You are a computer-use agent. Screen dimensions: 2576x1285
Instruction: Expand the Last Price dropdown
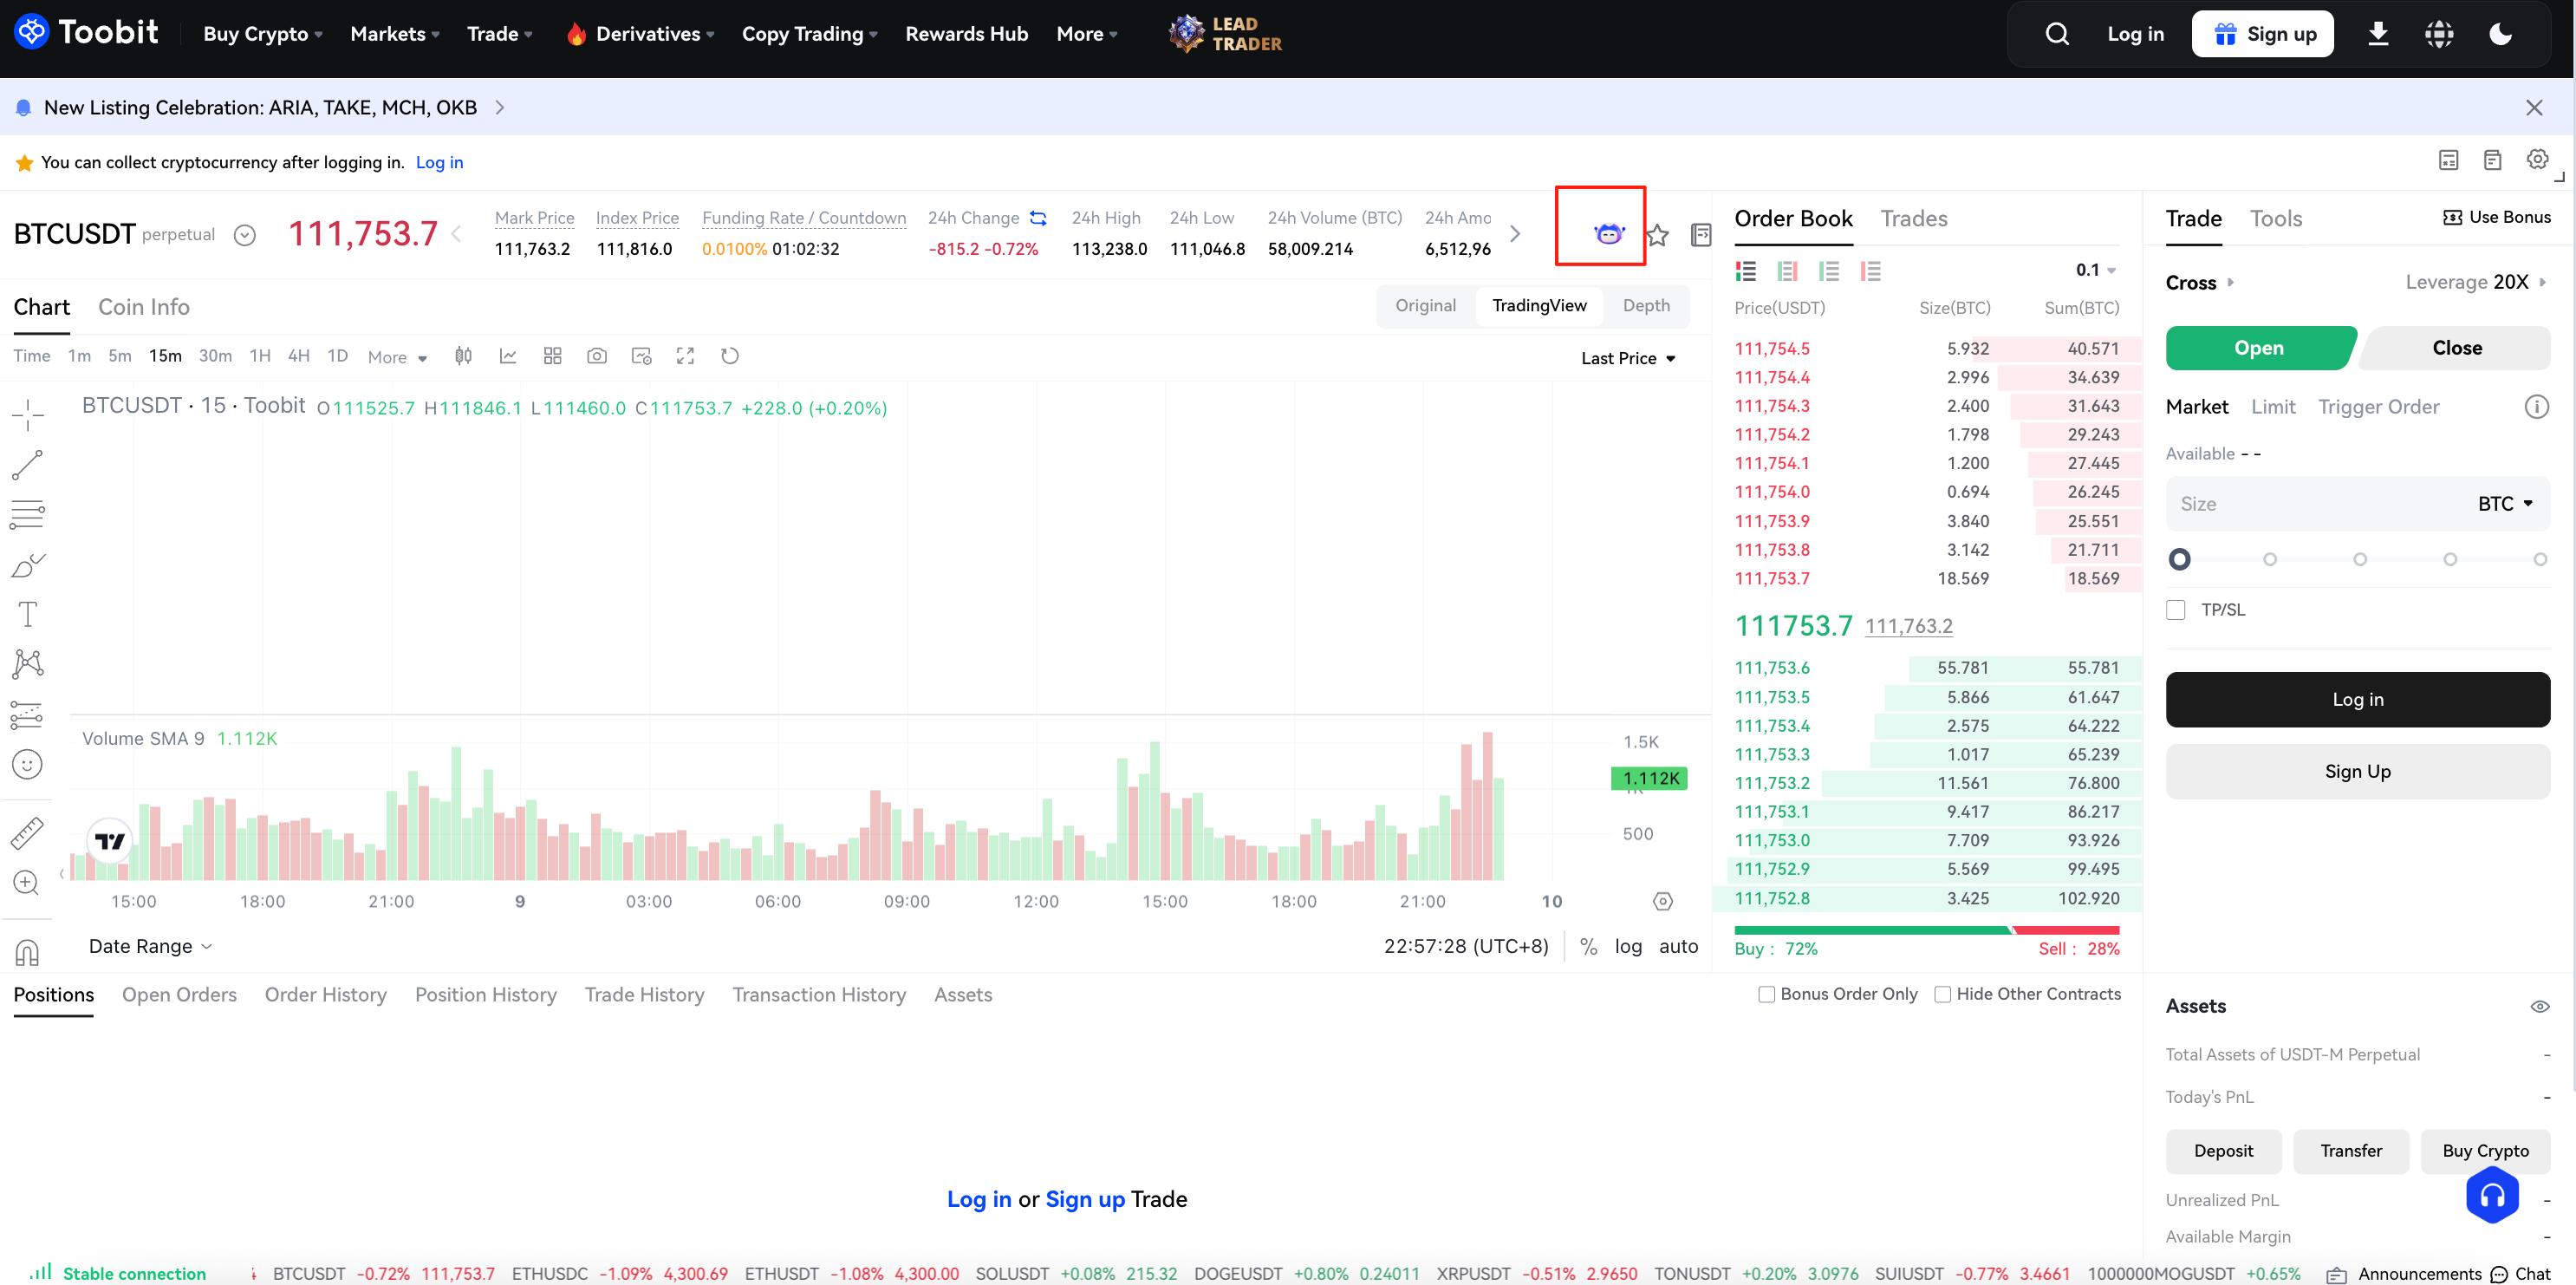pyautogui.click(x=1628, y=358)
